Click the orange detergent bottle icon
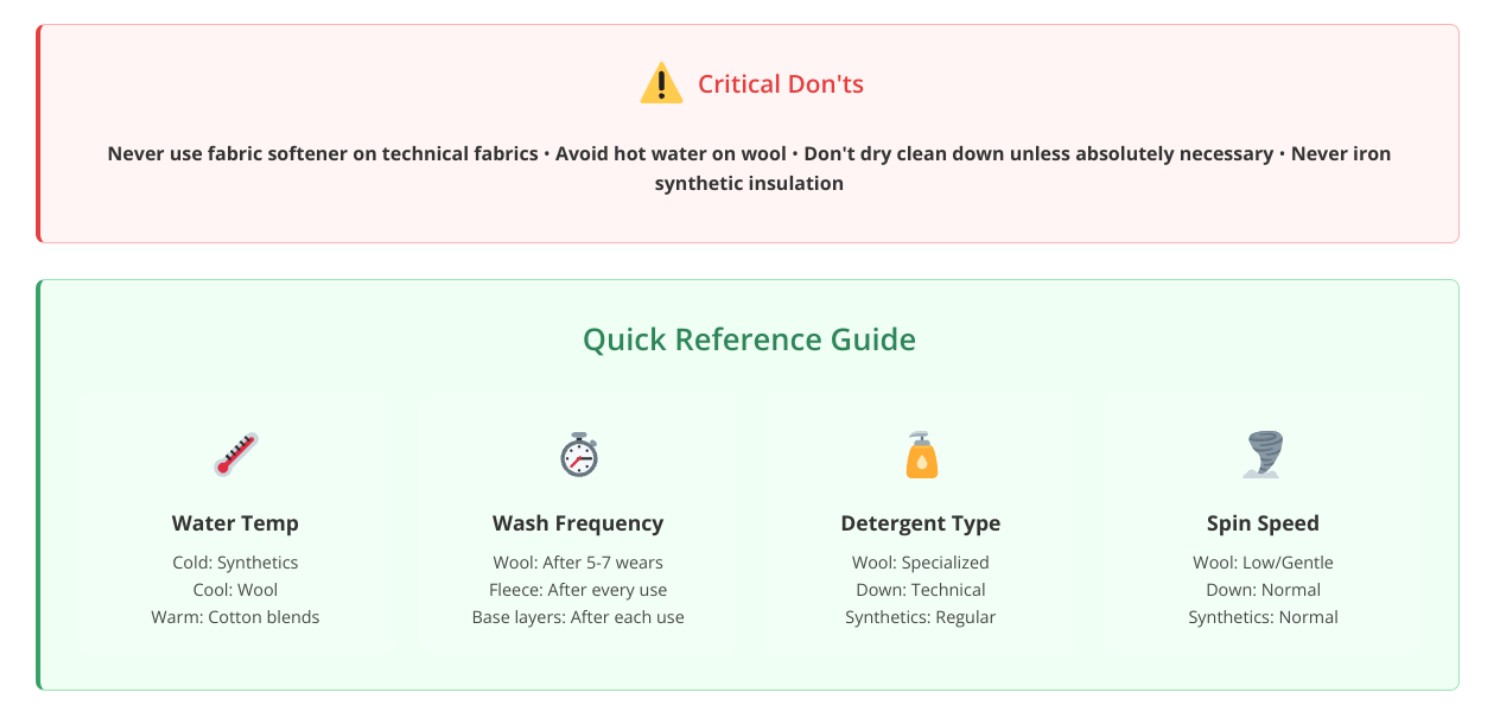 click(921, 455)
